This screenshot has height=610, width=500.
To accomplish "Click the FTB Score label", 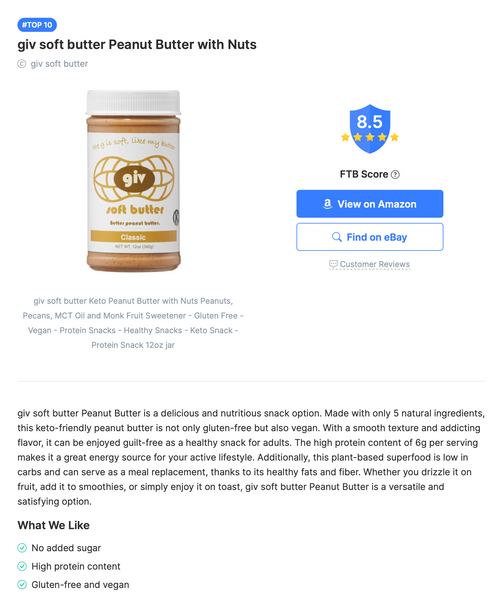I will click(x=364, y=174).
